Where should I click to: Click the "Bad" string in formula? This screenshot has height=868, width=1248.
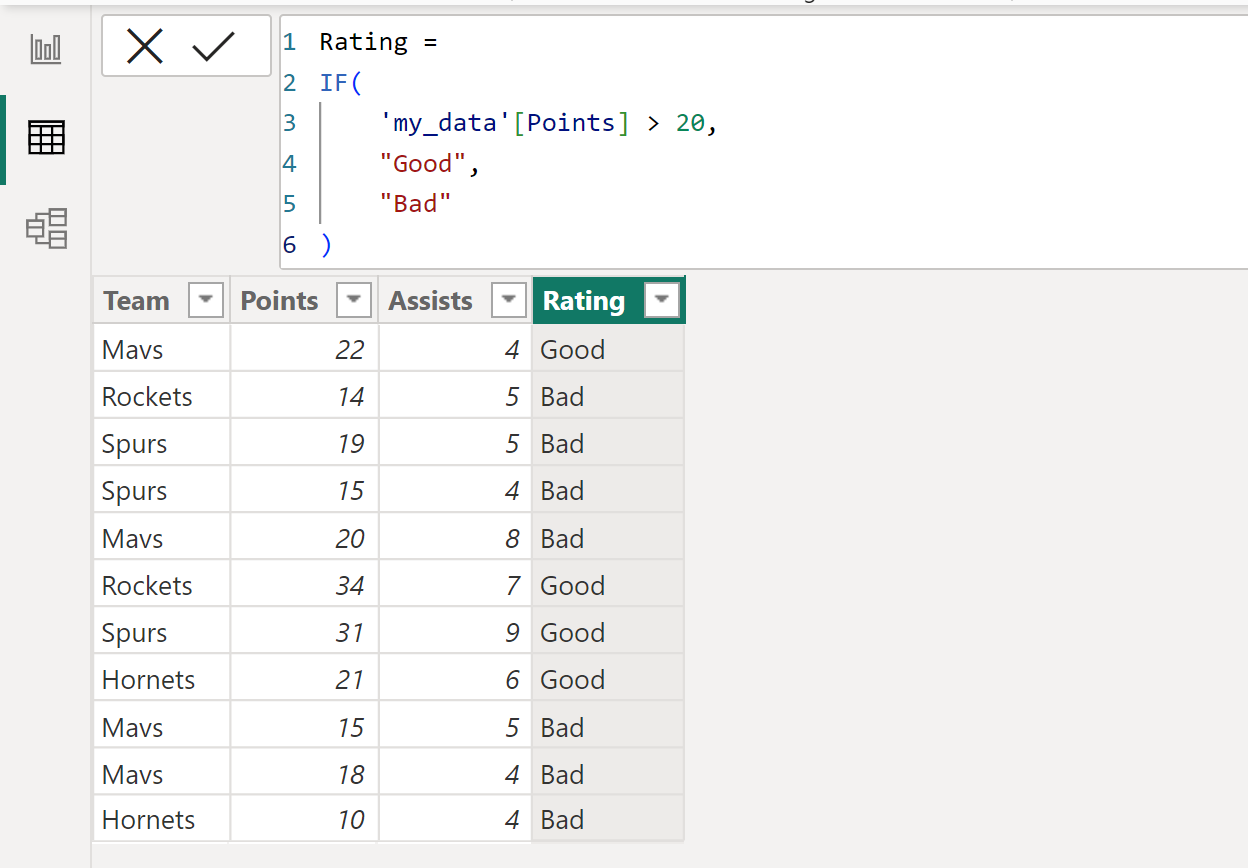[x=416, y=204]
